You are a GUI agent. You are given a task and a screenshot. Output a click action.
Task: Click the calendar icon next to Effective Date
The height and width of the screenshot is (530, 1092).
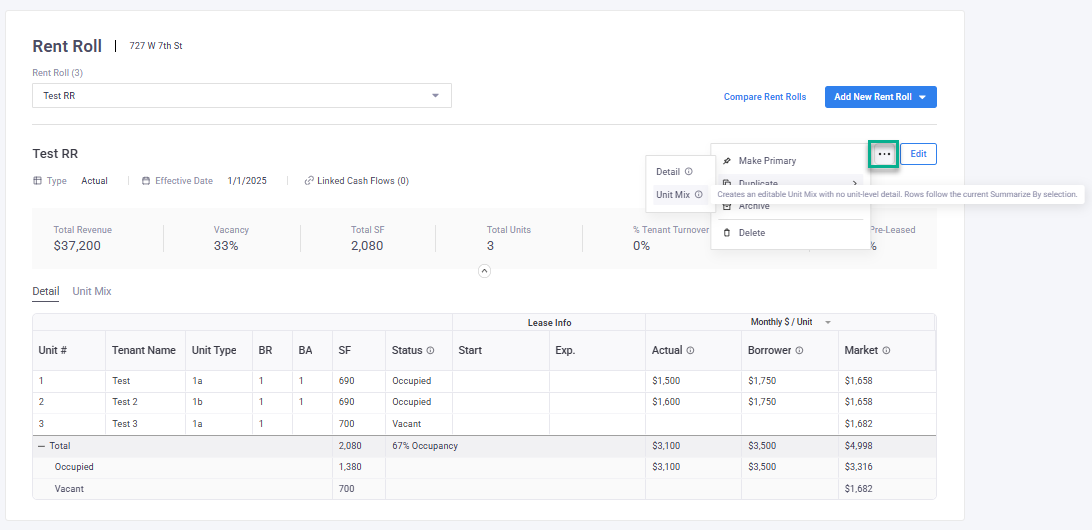click(x=146, y=181)
